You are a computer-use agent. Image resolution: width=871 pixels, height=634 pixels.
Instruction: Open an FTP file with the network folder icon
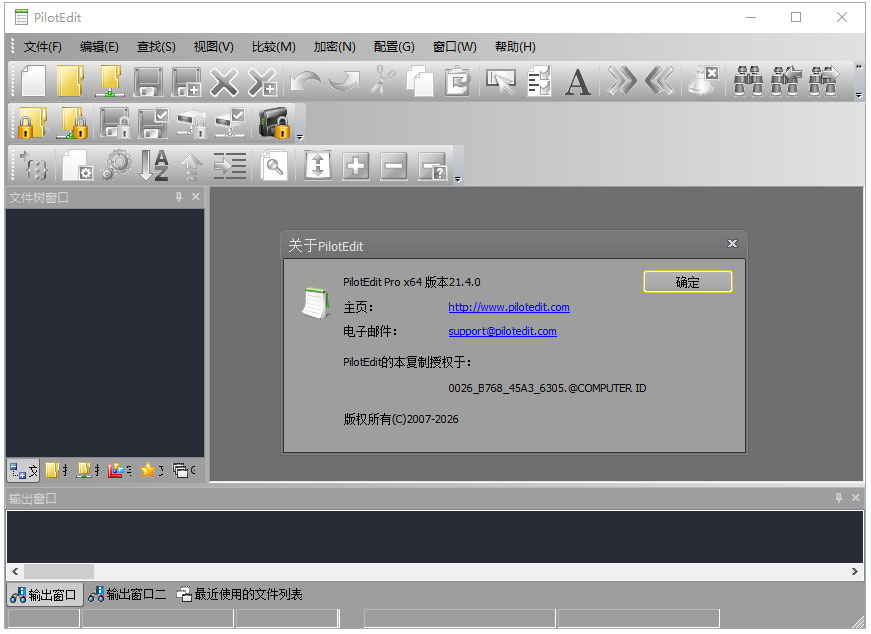click(109, 81)
